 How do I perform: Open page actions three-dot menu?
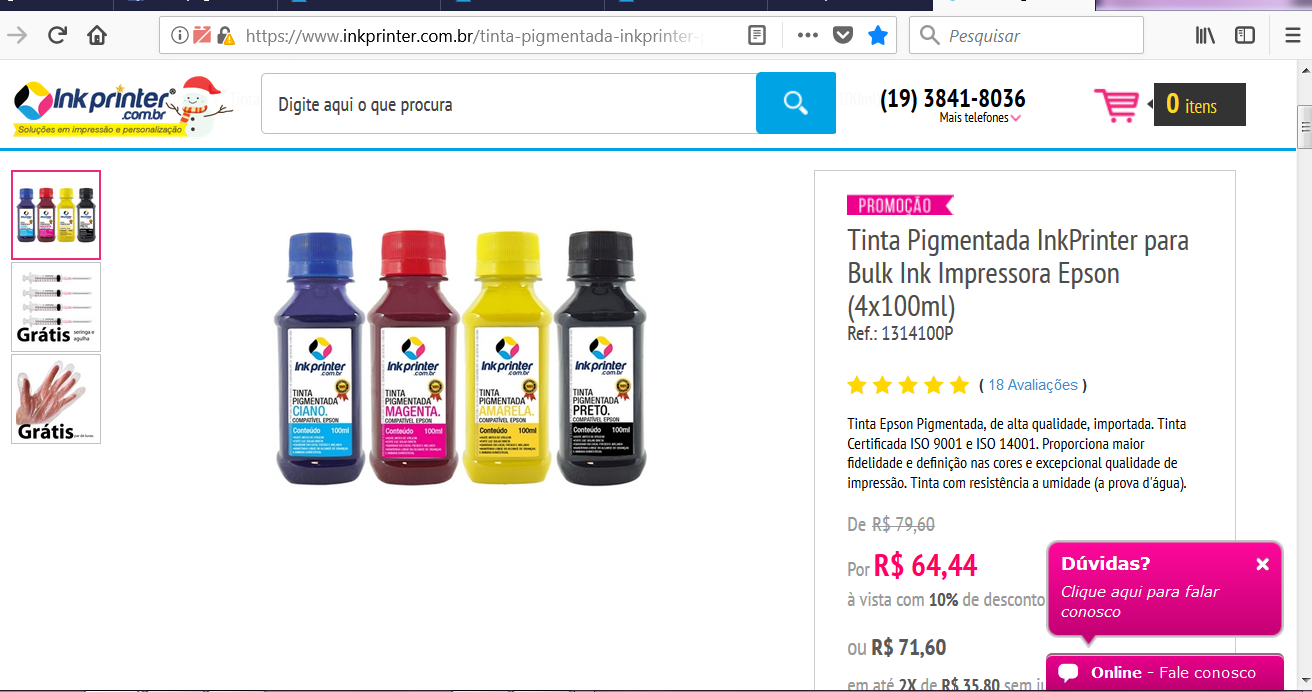pos(808,36)
